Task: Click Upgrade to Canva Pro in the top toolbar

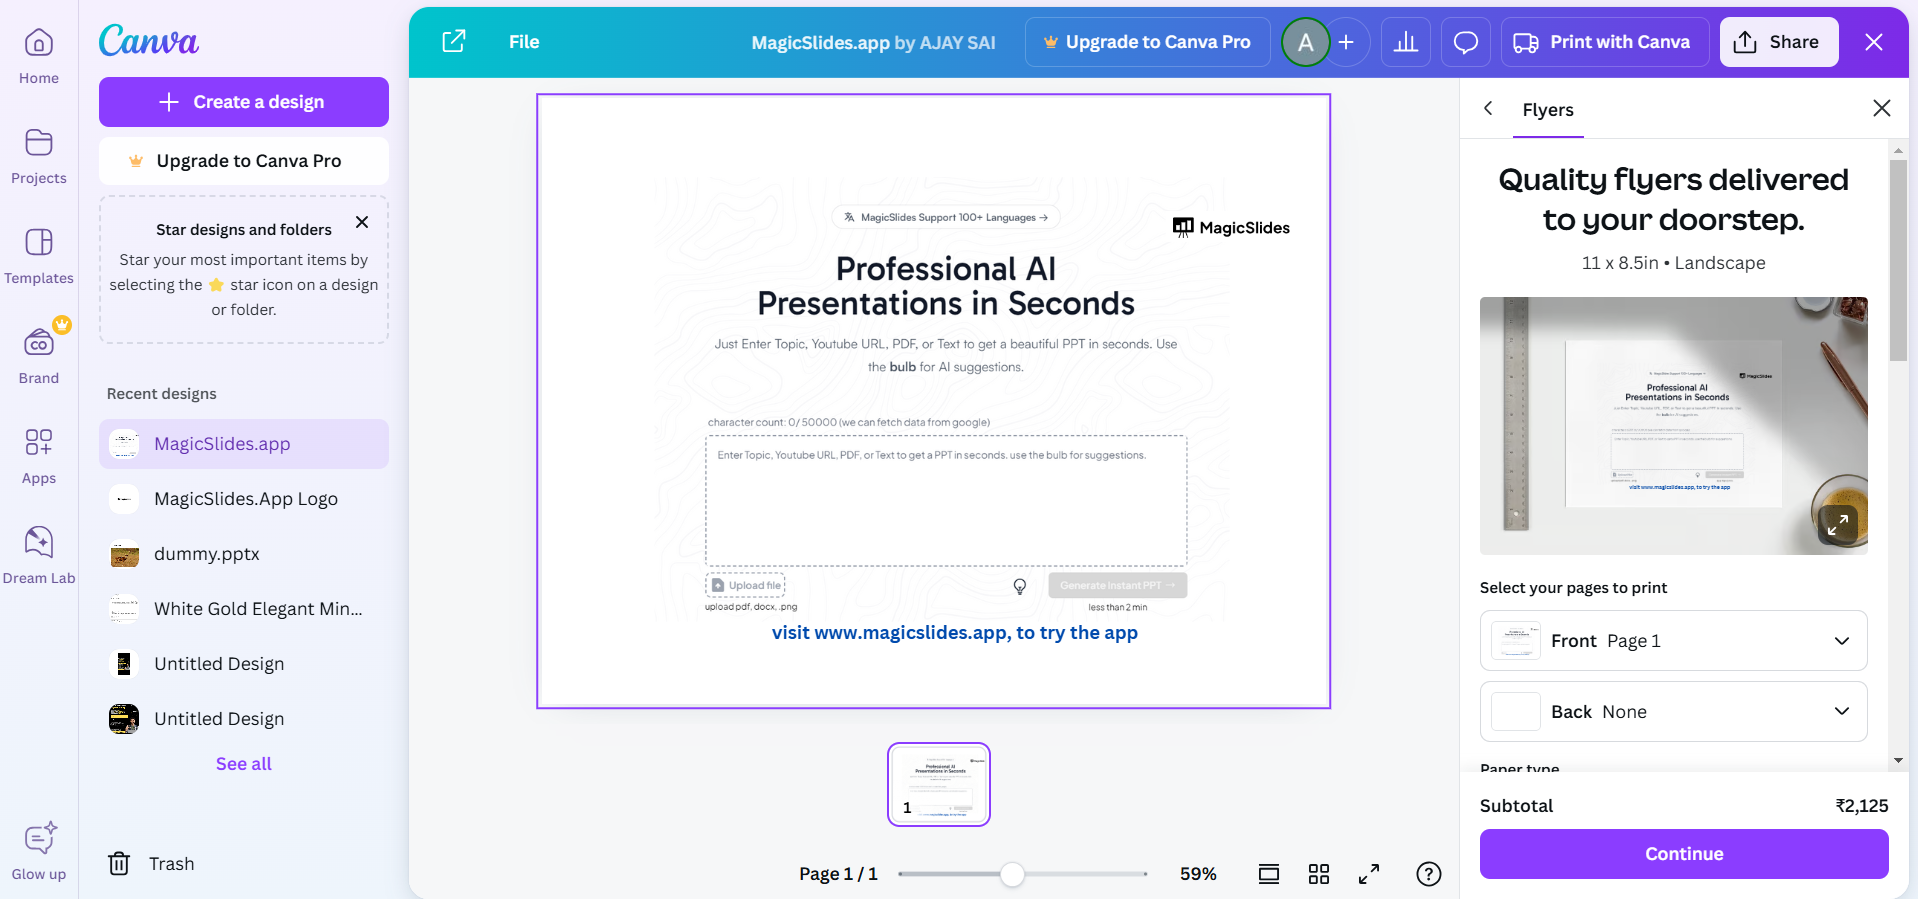Action: [x=1147, y=42]
